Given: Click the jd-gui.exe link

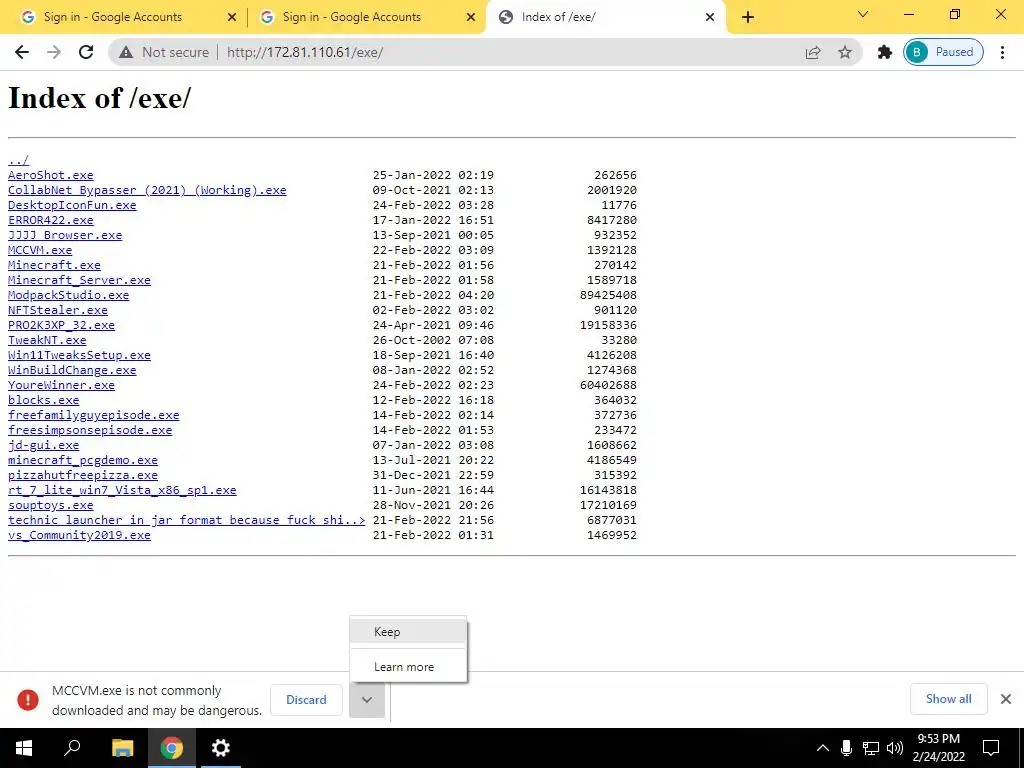Looking at the screenshot, I should pos(43,445).
